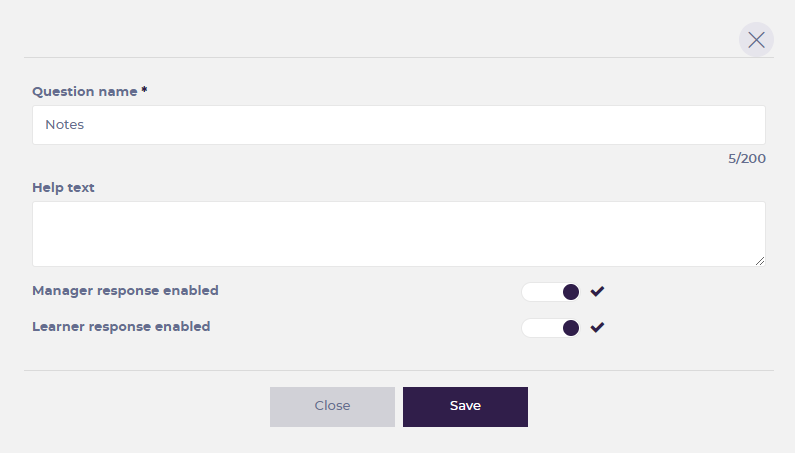This screenshot has width=795, height=453.
Task: Toggle the Learner response enabled switch
Action: 551,327
